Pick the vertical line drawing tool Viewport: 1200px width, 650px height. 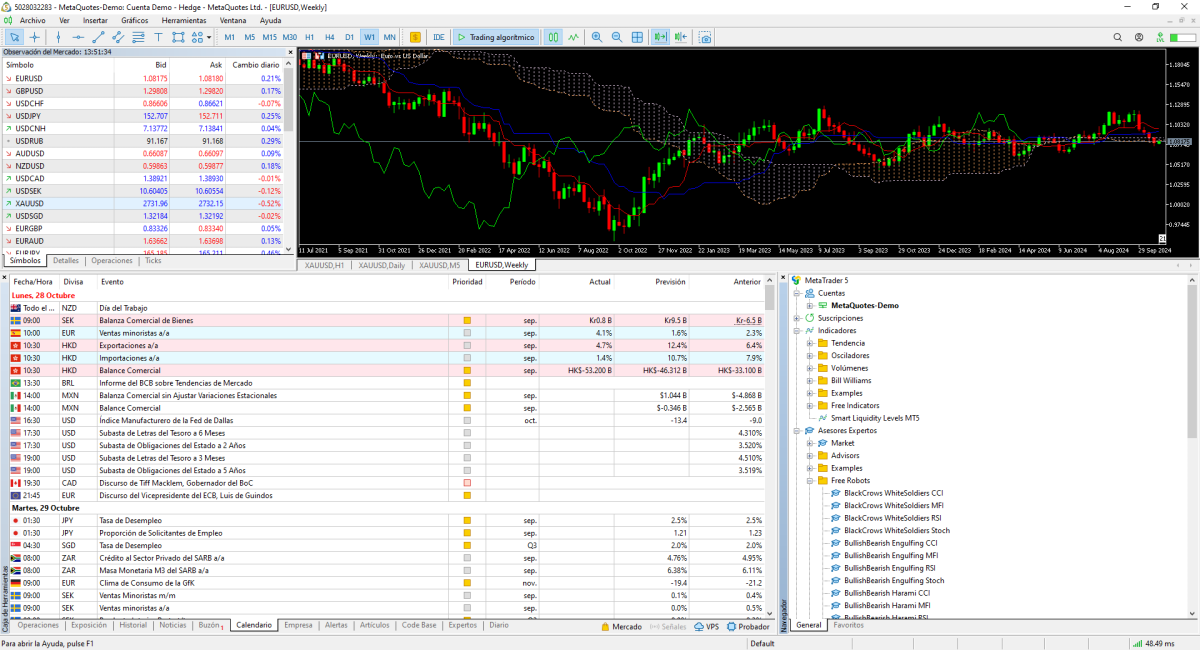pyautogui.click(x=58, y=37)
